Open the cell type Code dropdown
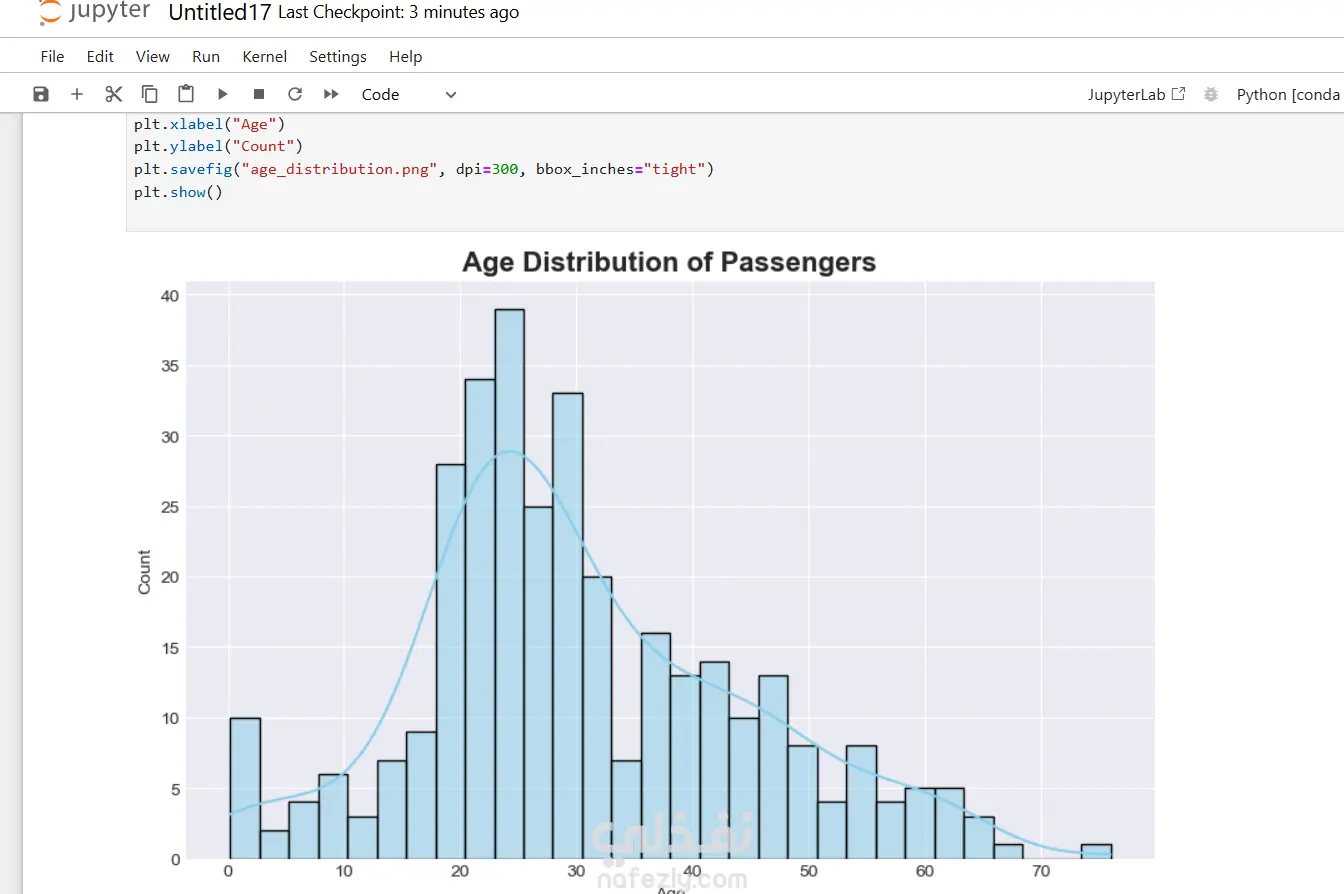The width and height of the screenshot is (1344, 894). [x=408, y=94]
